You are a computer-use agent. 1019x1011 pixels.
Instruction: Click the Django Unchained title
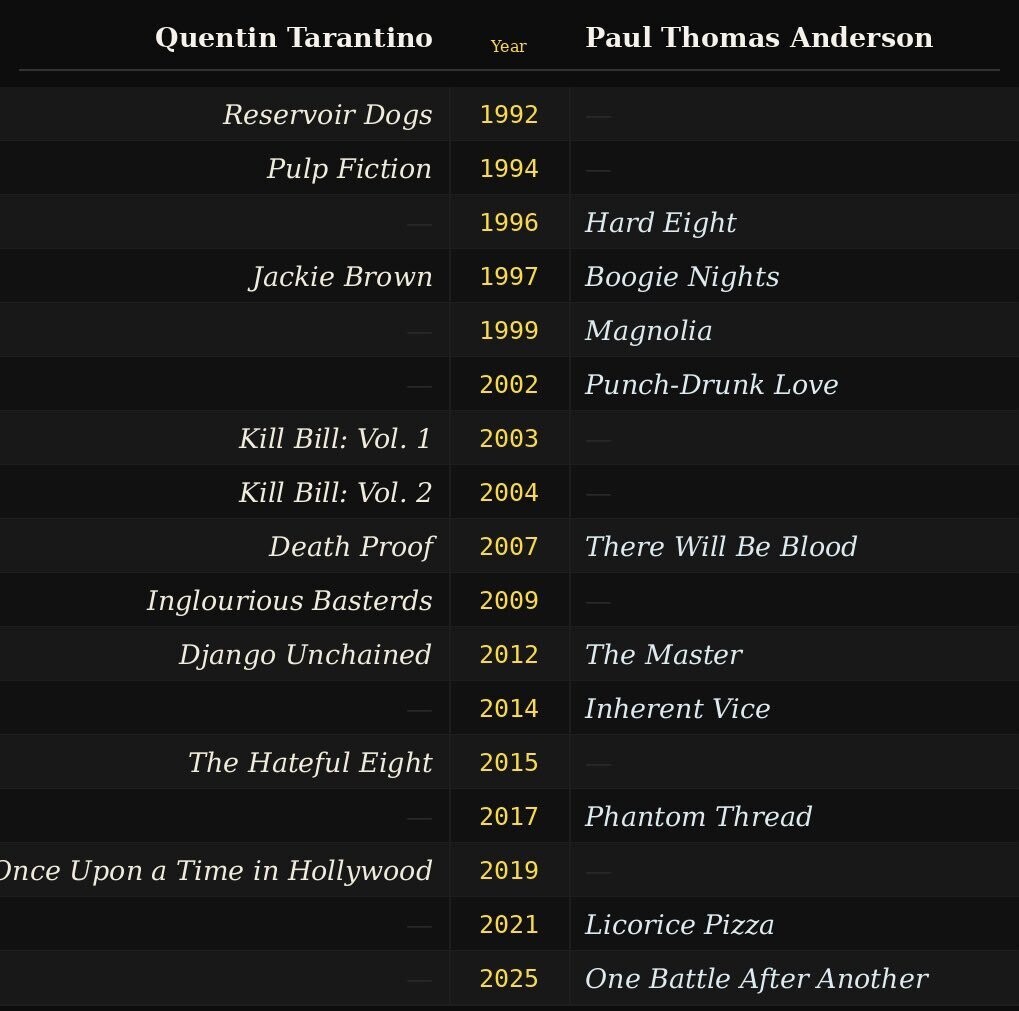tap(305, 655)
